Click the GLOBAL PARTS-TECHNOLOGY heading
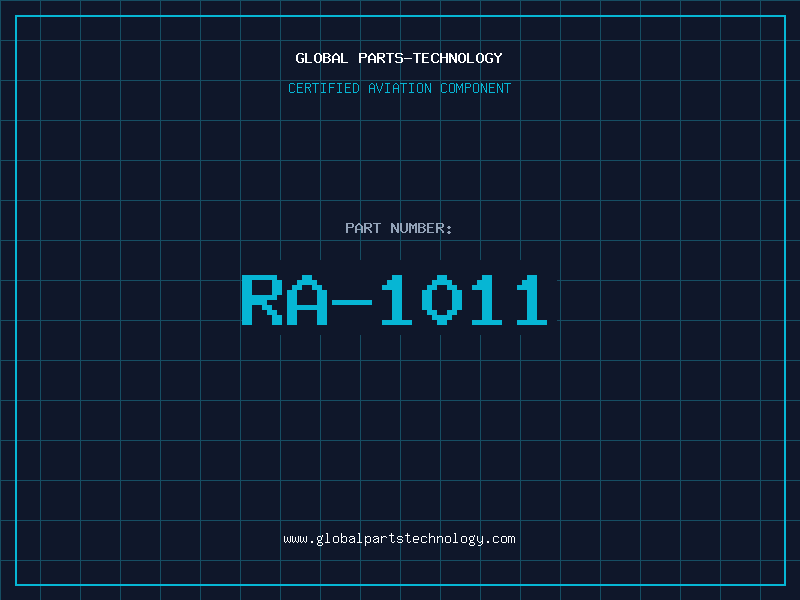The height and width of the screenshot is (600, 800). 399,59
